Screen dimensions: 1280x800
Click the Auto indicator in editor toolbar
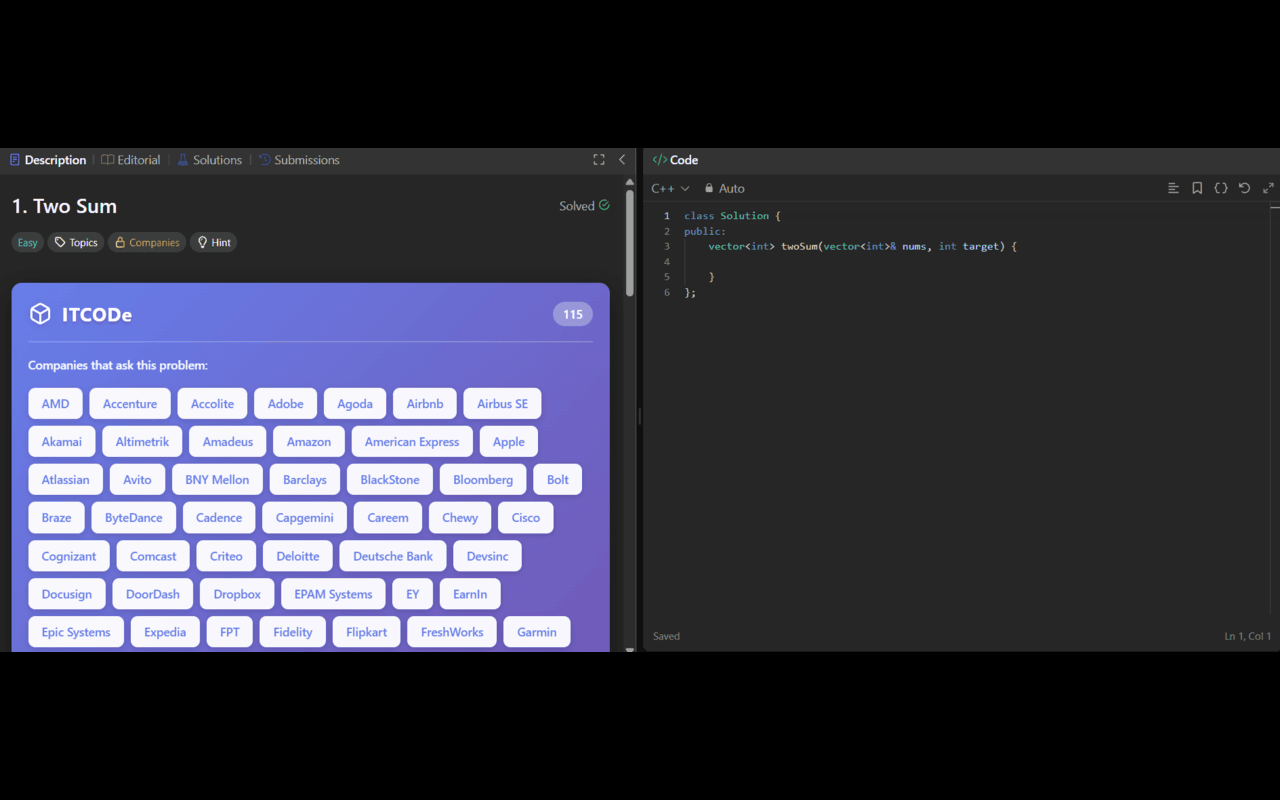(x=724, y=188)
